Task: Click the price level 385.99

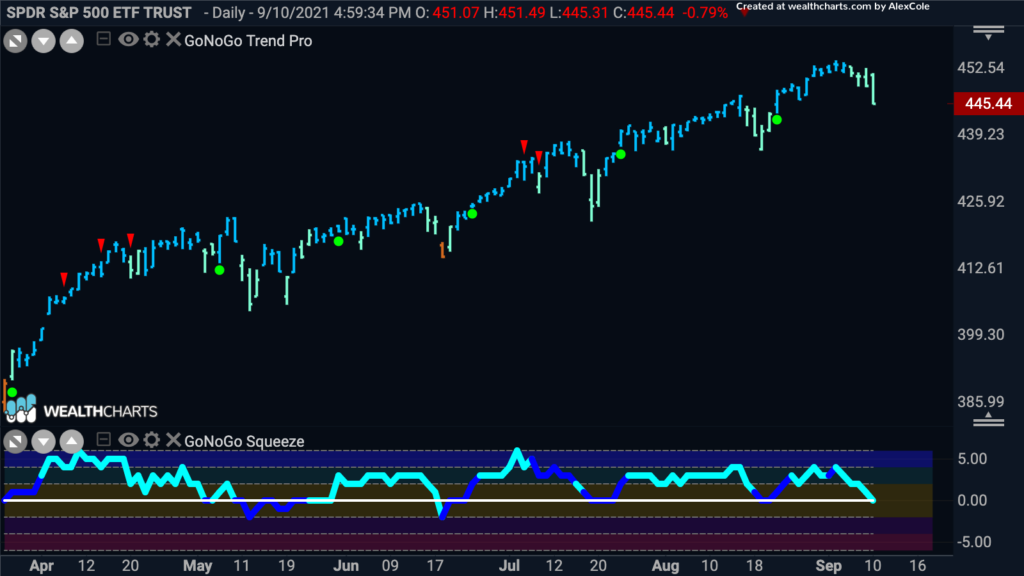Action: tap(980, 402)
